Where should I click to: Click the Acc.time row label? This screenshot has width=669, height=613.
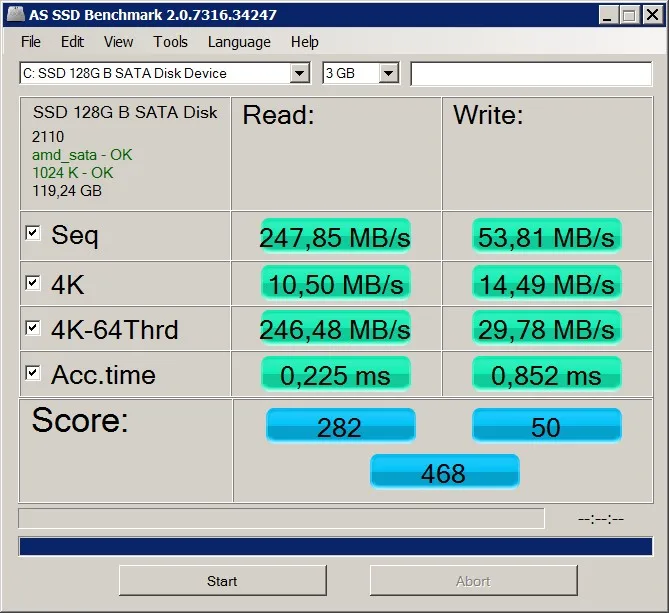pos(103,375)
